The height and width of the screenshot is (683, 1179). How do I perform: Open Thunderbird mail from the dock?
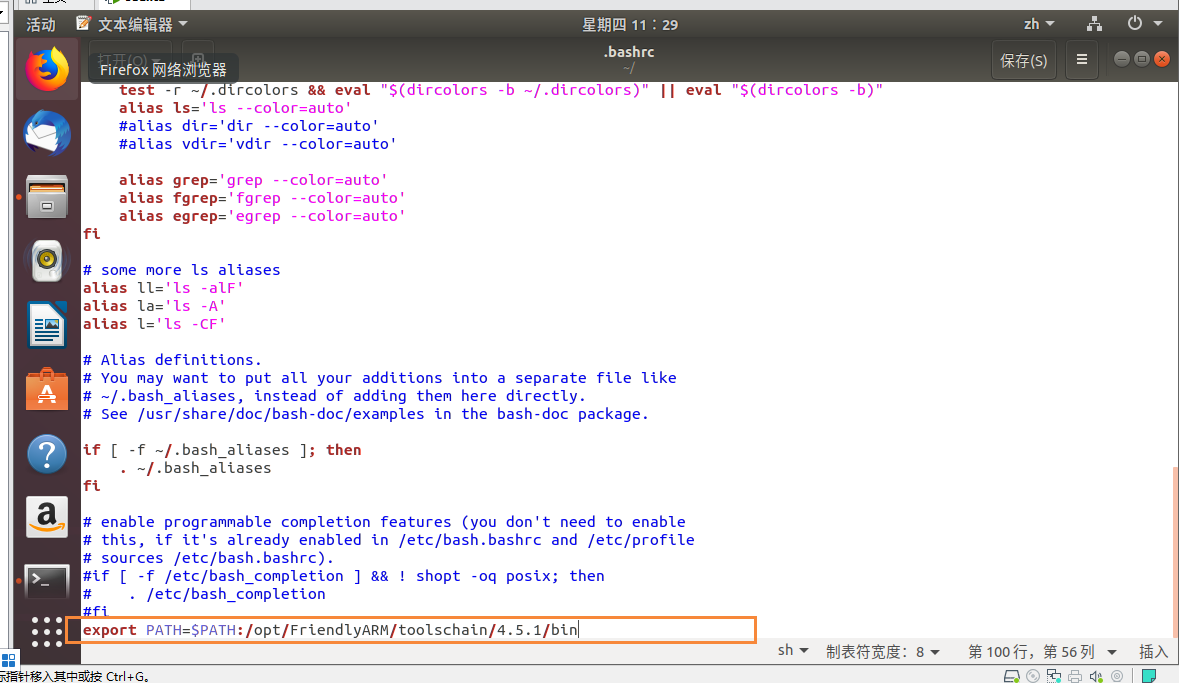pyautogui.click(x=47, y=133)
